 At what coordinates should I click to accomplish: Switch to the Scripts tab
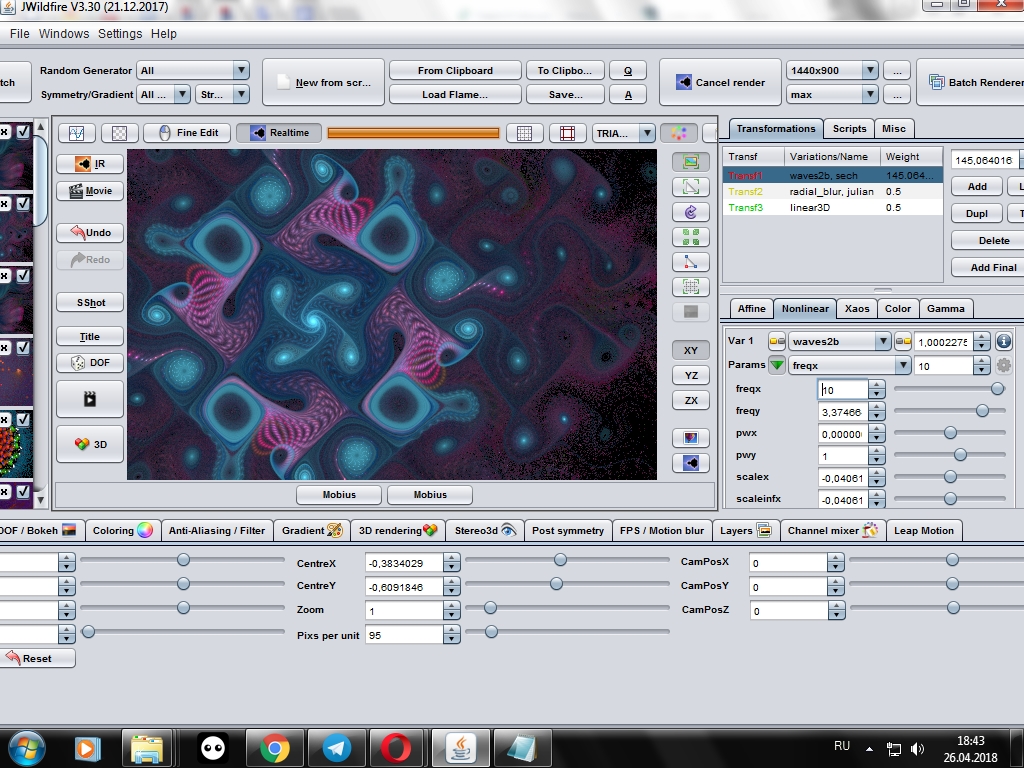click(849, 129)
